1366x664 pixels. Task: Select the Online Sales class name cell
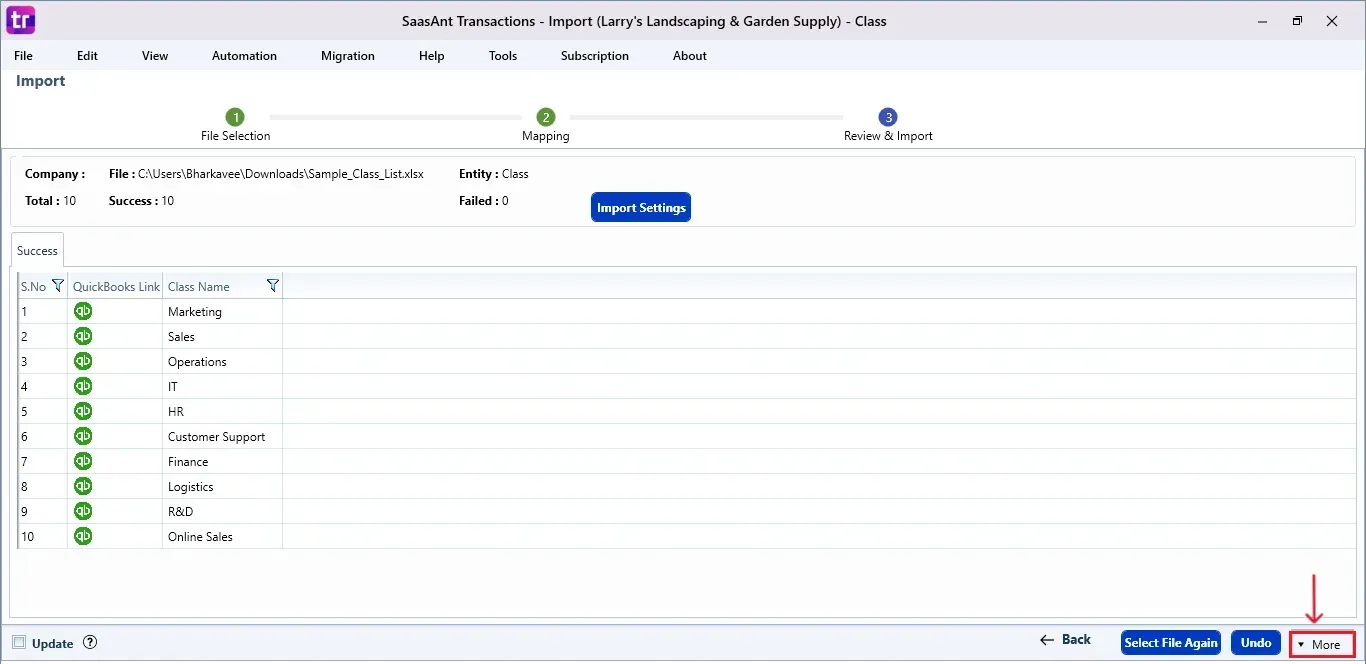[223, 536]
